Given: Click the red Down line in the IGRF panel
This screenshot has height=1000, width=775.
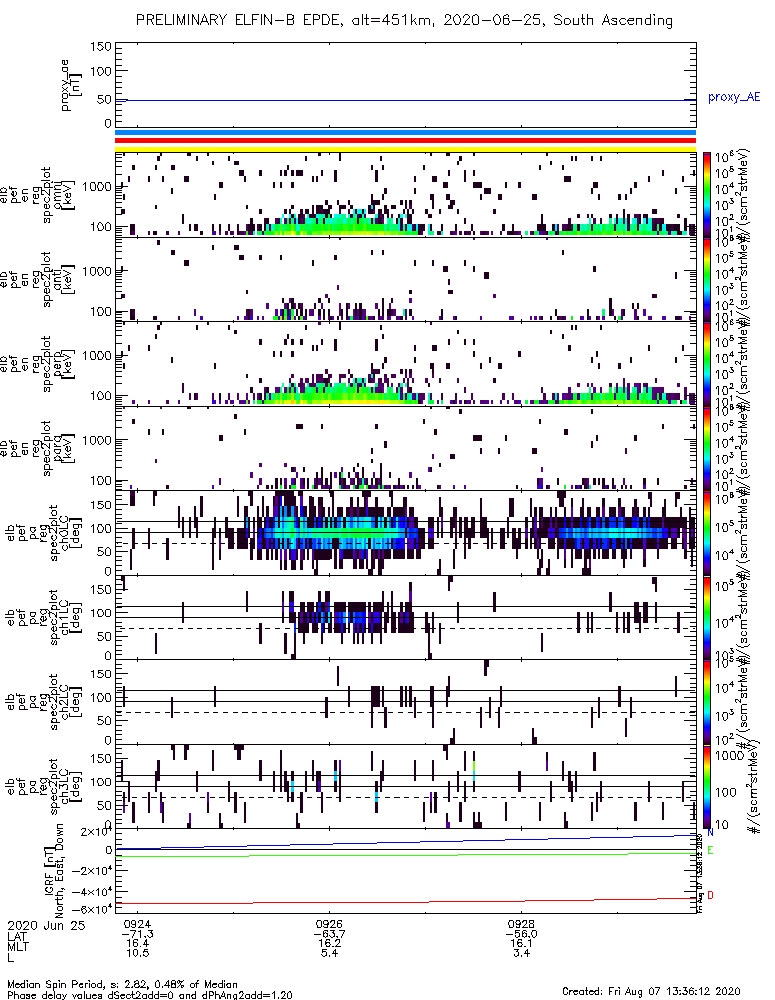Looking at the screenshot, I should pos(405,901).
